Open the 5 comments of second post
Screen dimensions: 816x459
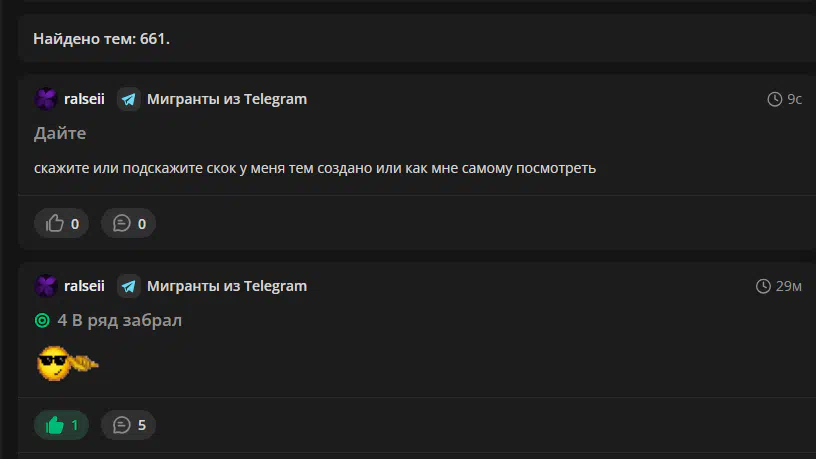click(x=128, y=425)
